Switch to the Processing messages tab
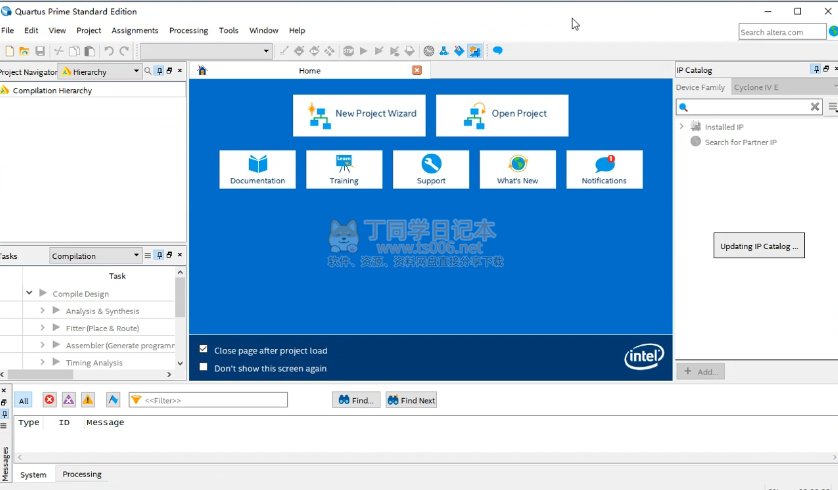This screenshot has width=838, height=490. pyautogui.click(x=82, y=474)
